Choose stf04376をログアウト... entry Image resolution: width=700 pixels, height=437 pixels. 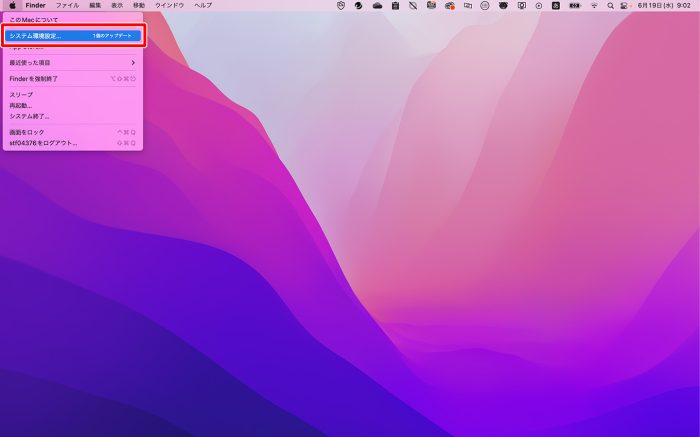(x=43, y=143)
